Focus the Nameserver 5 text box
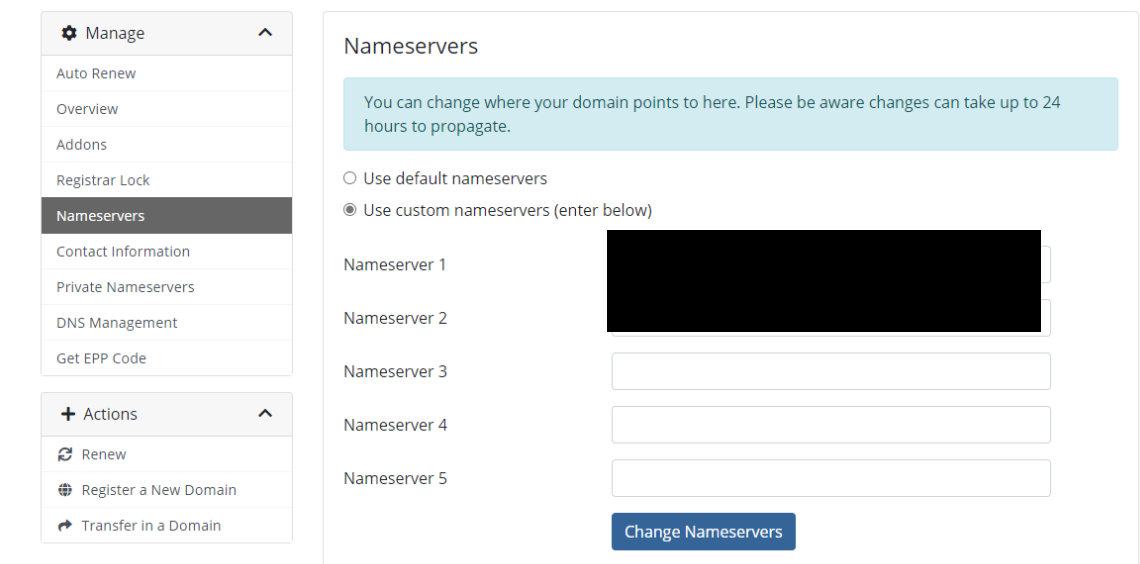 pyautogui.click(x=831, y=478)
